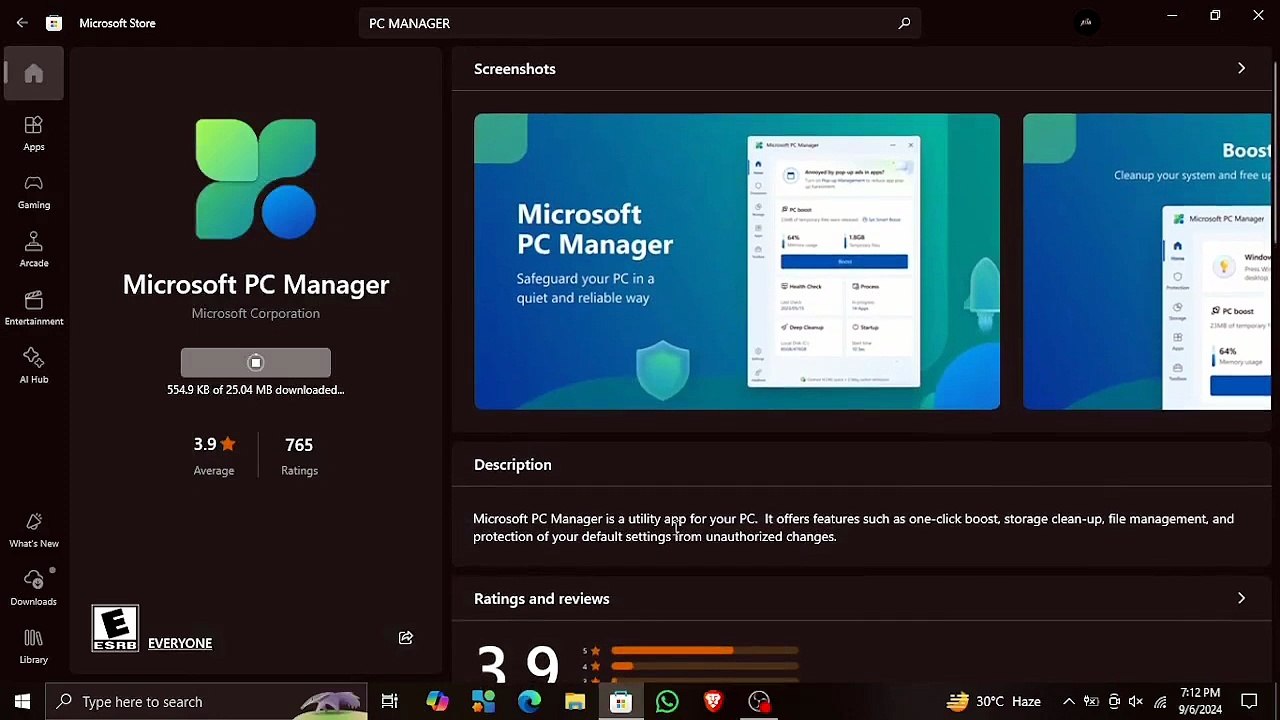
Task: Click the download status text '554.9 KB of 25.04 MB downloaded'
Action: 256,390
